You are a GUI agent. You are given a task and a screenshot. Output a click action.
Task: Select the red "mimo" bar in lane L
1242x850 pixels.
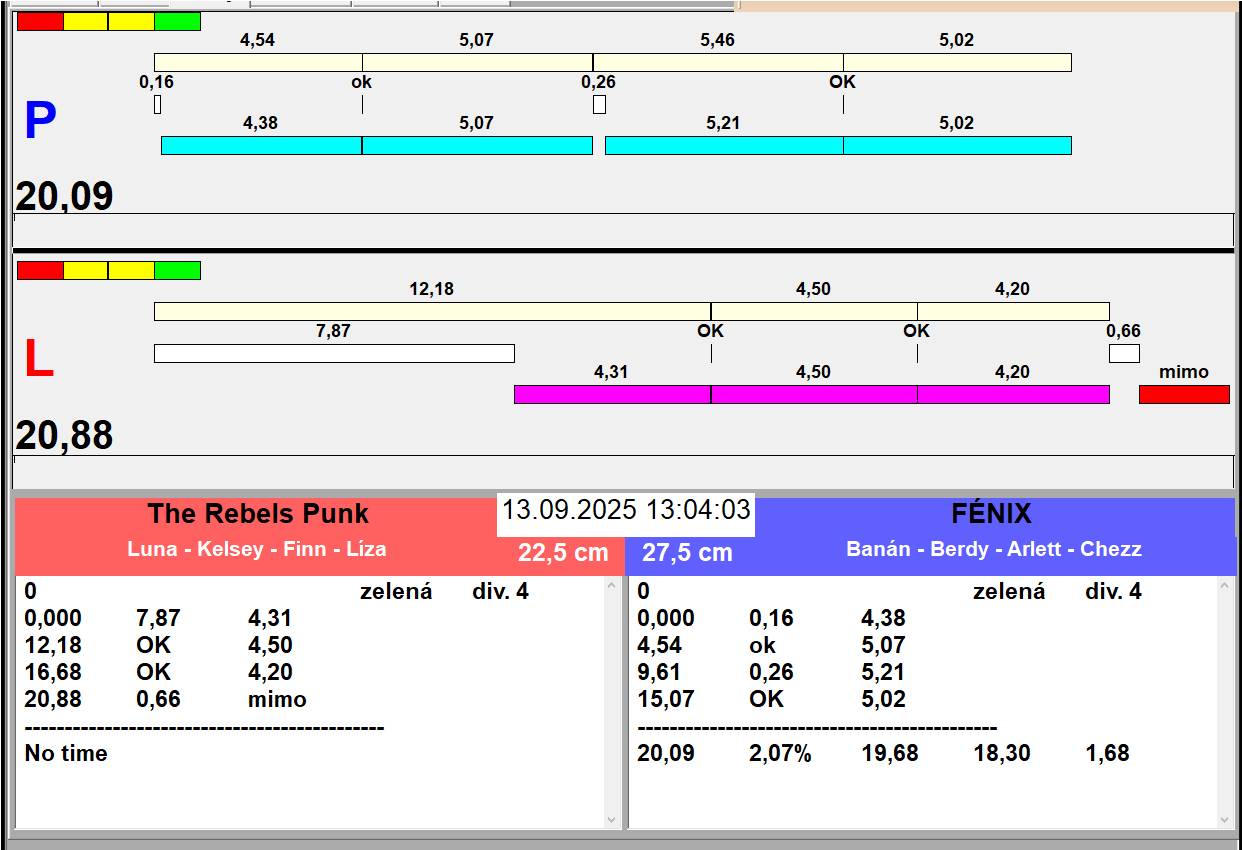pyautogui.click(x=1184, y=395)
